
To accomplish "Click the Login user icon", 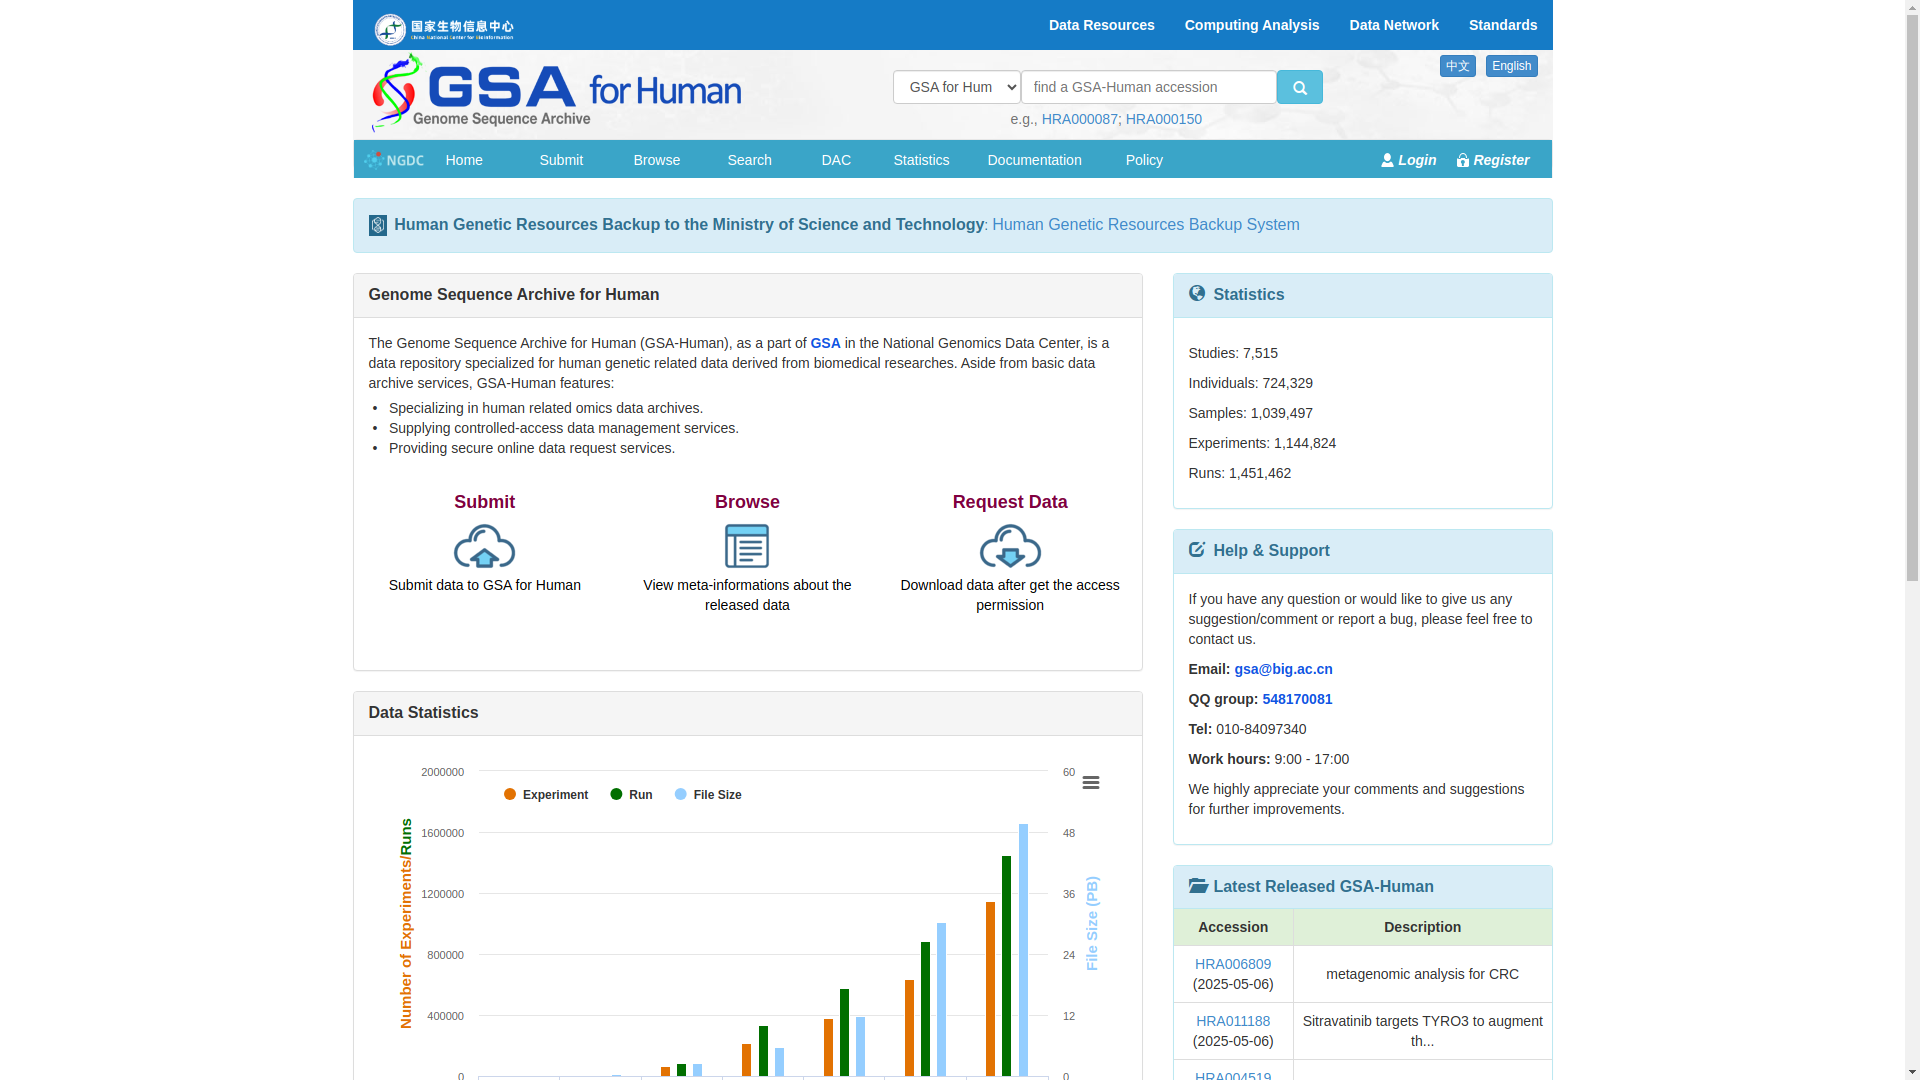I will [1387, 160].
